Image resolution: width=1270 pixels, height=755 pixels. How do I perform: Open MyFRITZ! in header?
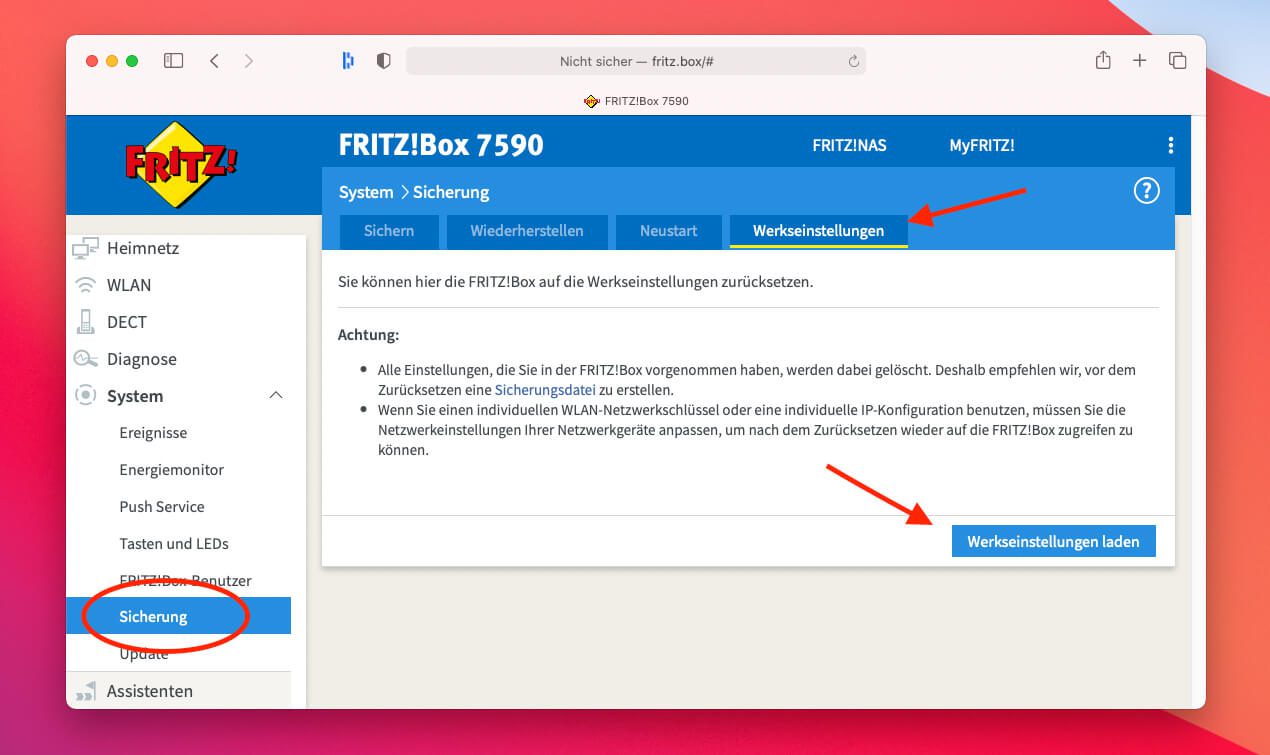(x=982, y=145)
